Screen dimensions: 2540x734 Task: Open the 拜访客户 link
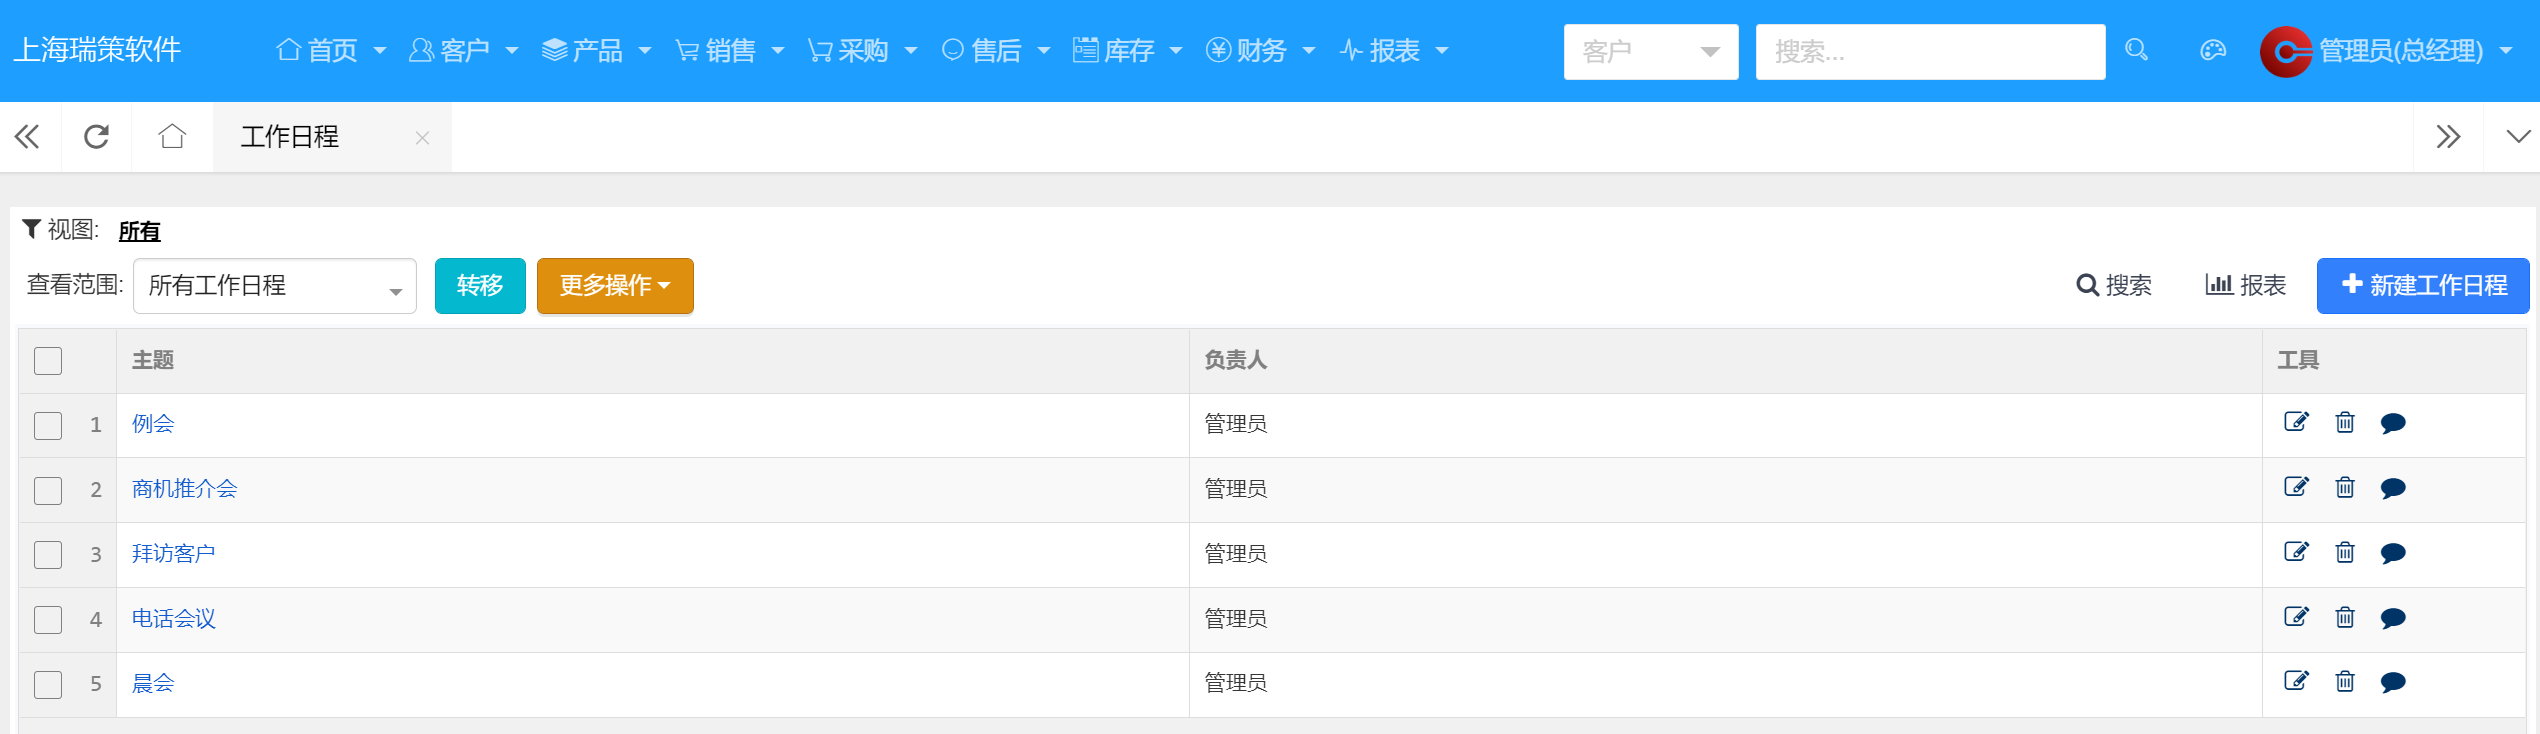174,554
